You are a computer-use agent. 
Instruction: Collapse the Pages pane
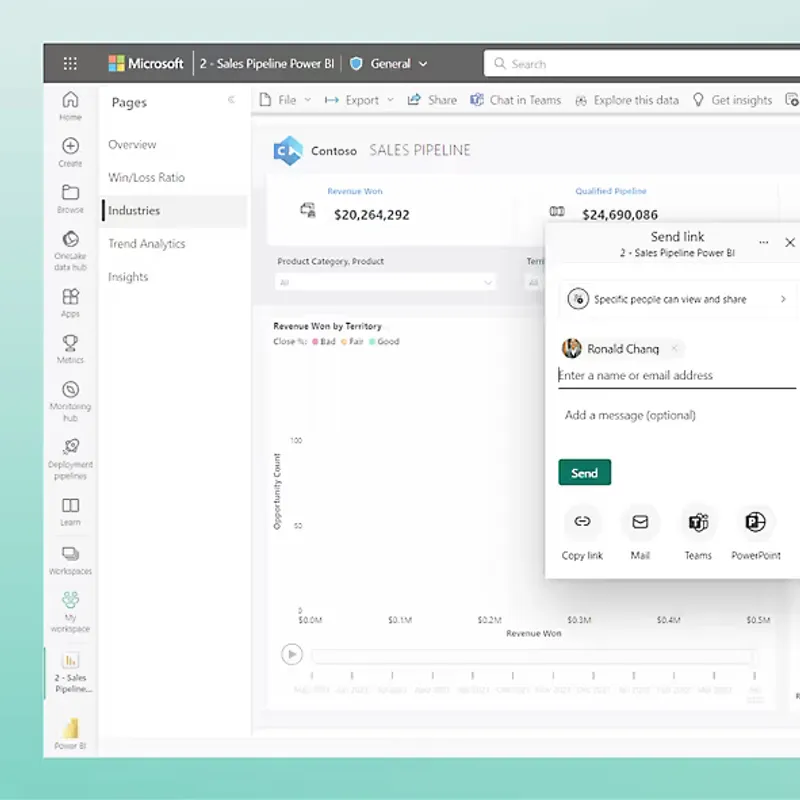click(x=231, y=99)
